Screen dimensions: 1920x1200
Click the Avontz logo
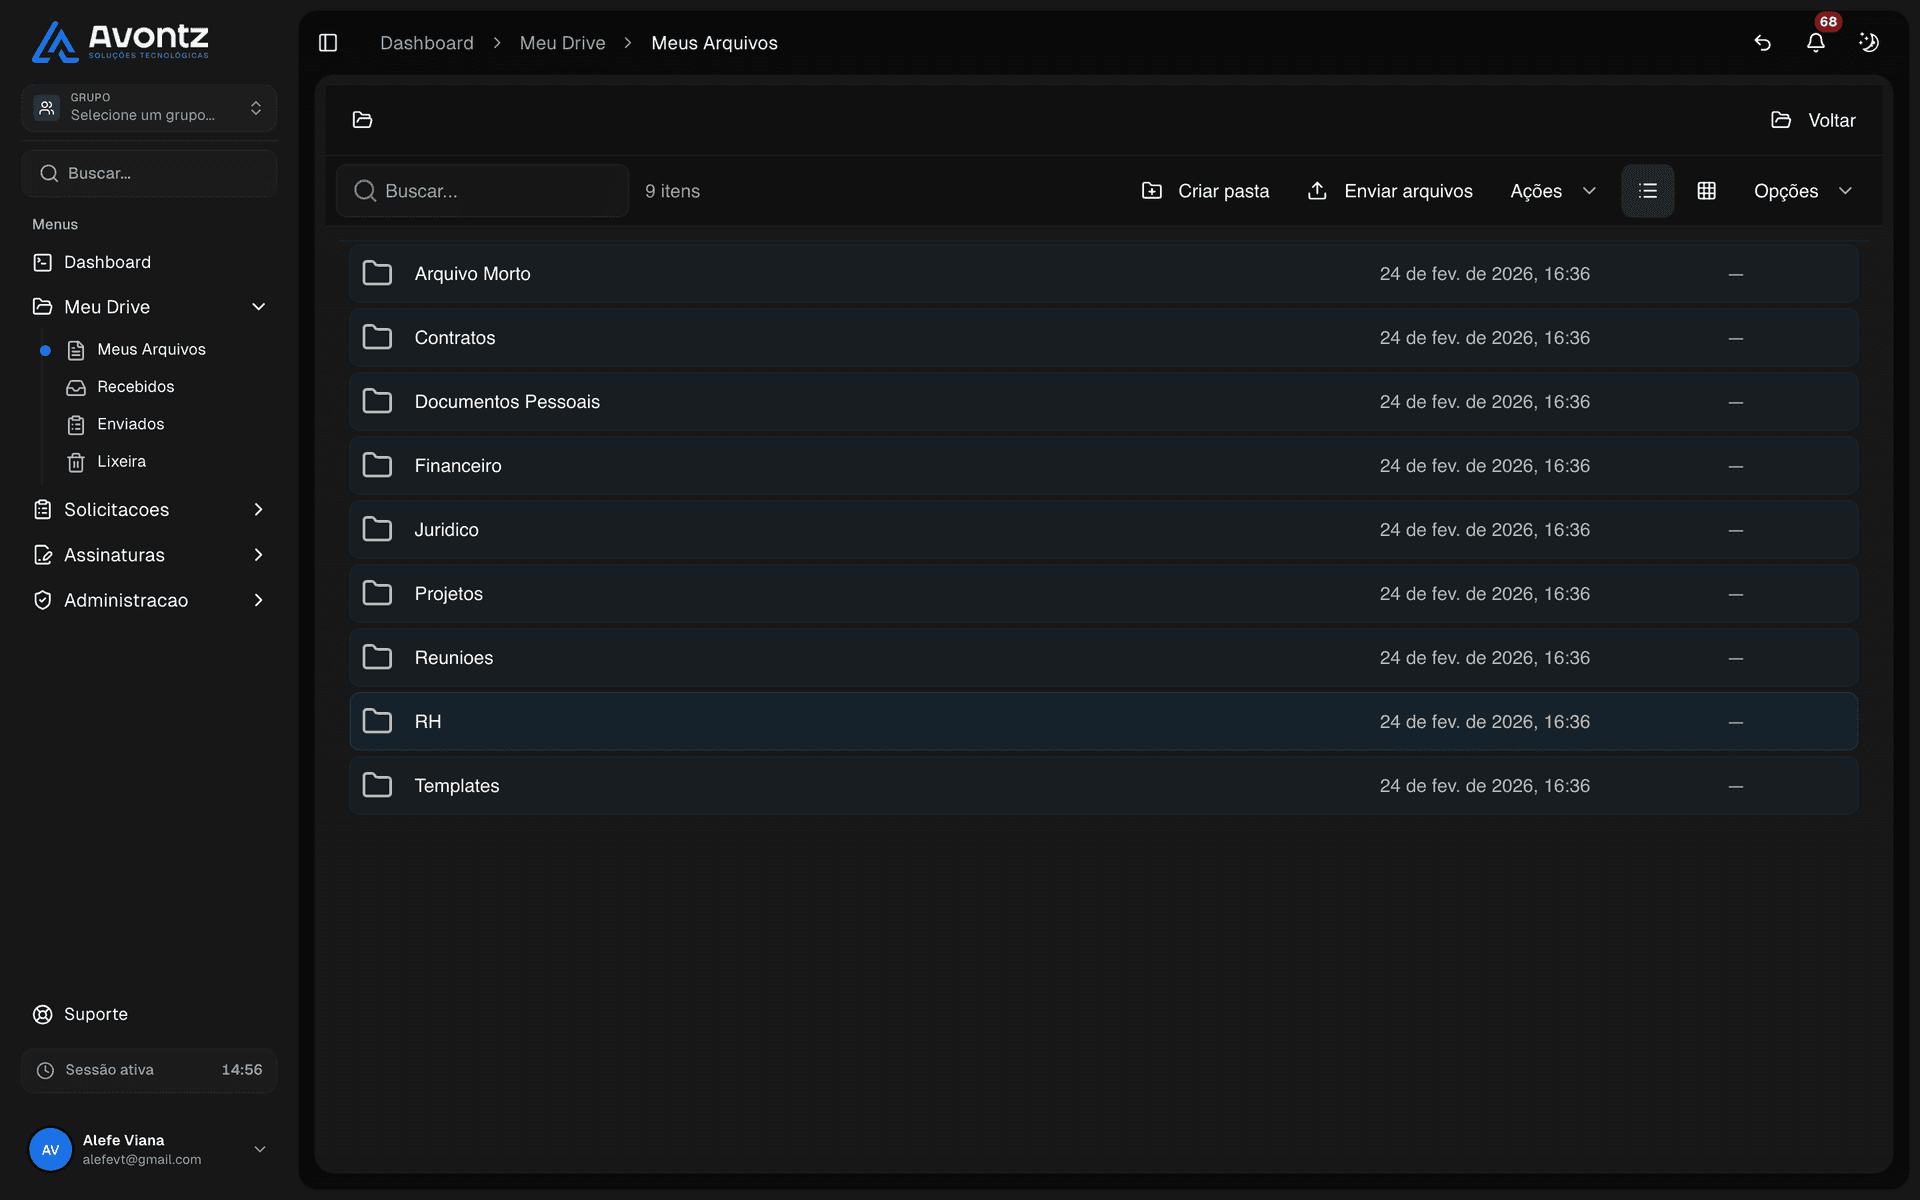pos(120,41)
